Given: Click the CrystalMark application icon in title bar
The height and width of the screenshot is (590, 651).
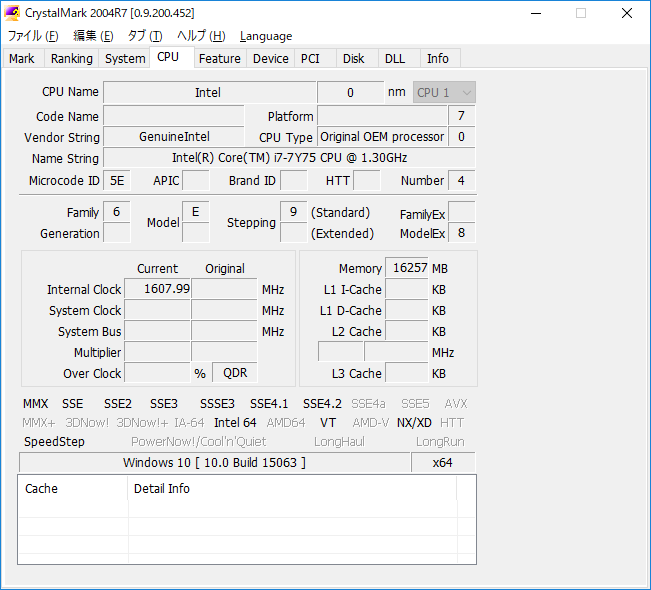Looking at the screenshot, I should (12, 13).
